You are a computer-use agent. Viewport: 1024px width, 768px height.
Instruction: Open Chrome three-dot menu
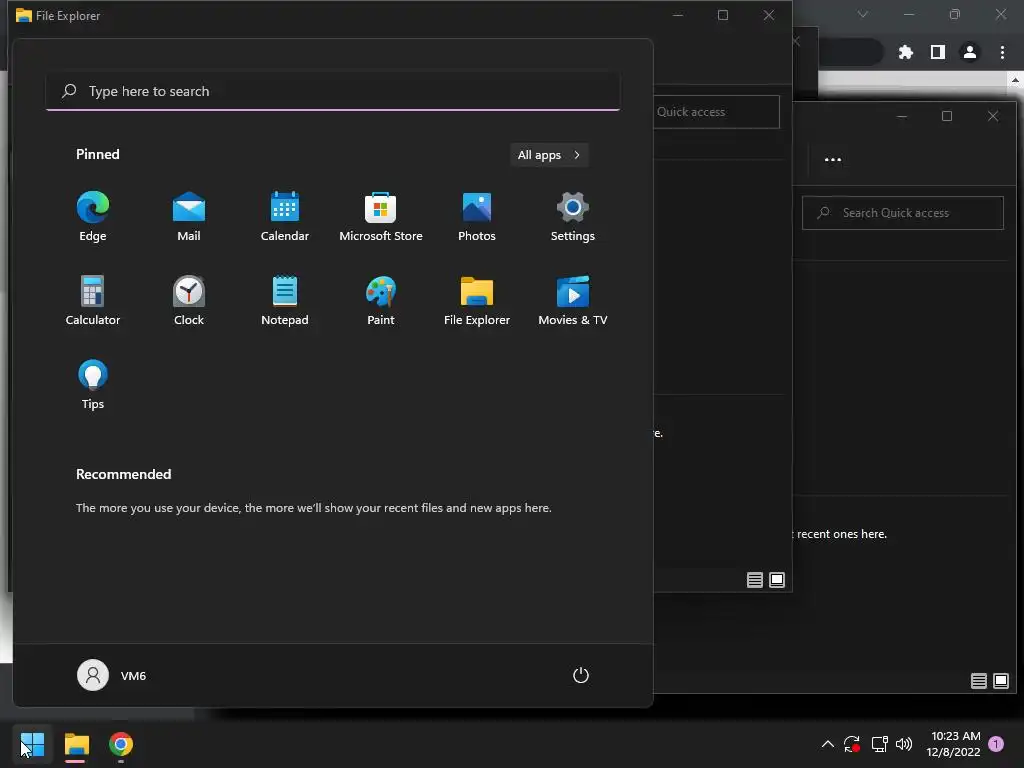pos(1002,52)
